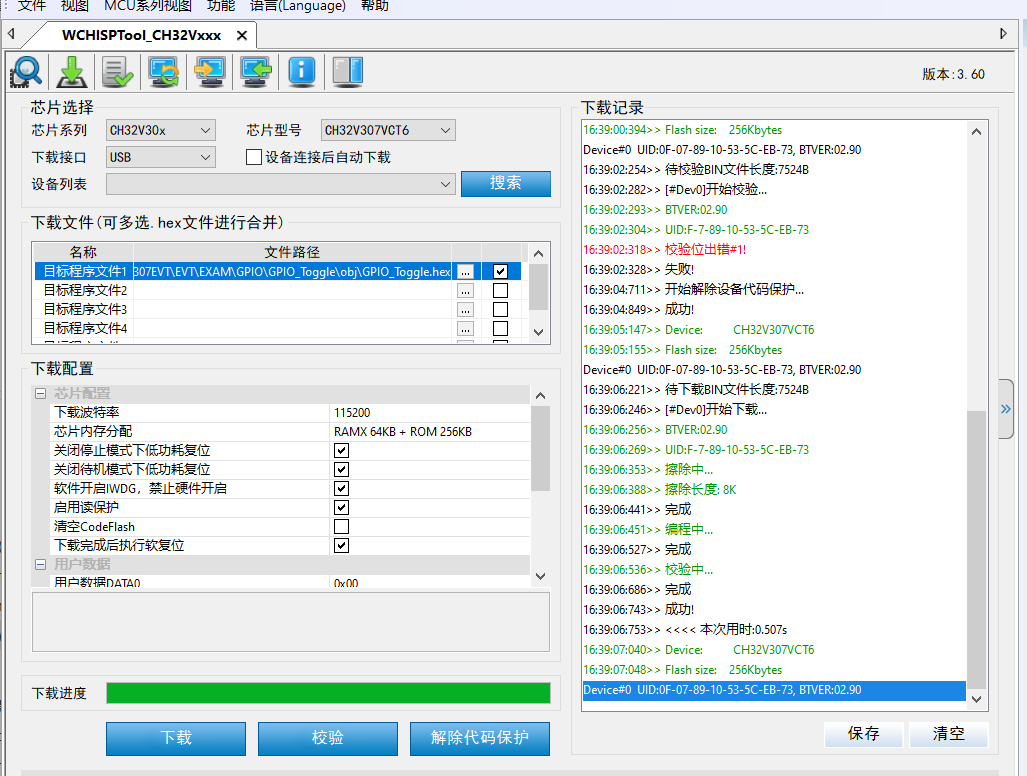The width and height of the screenshot is (1027, 776).
Task: Click the green arrow download toolbar icon
Action: coord(72,72)
